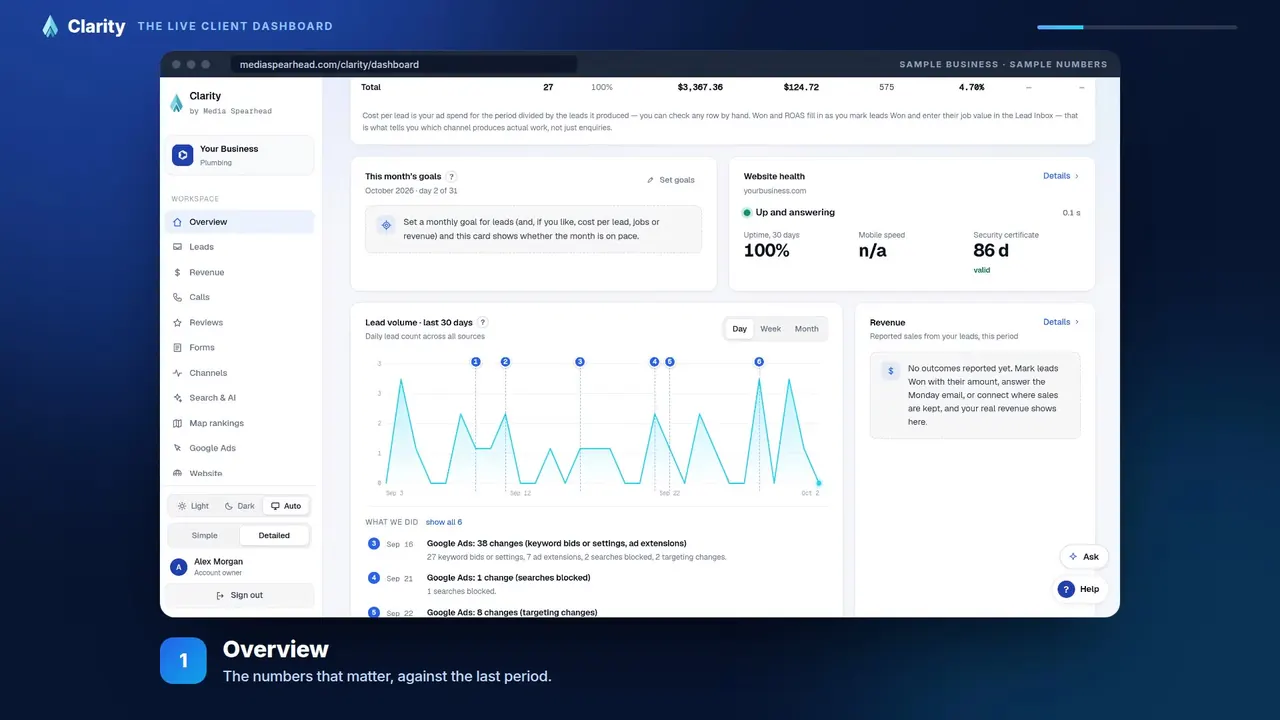Open Google Ads via its cursor icon
This screenshot has width=1280, height=720.
click(x=178, y=448)
